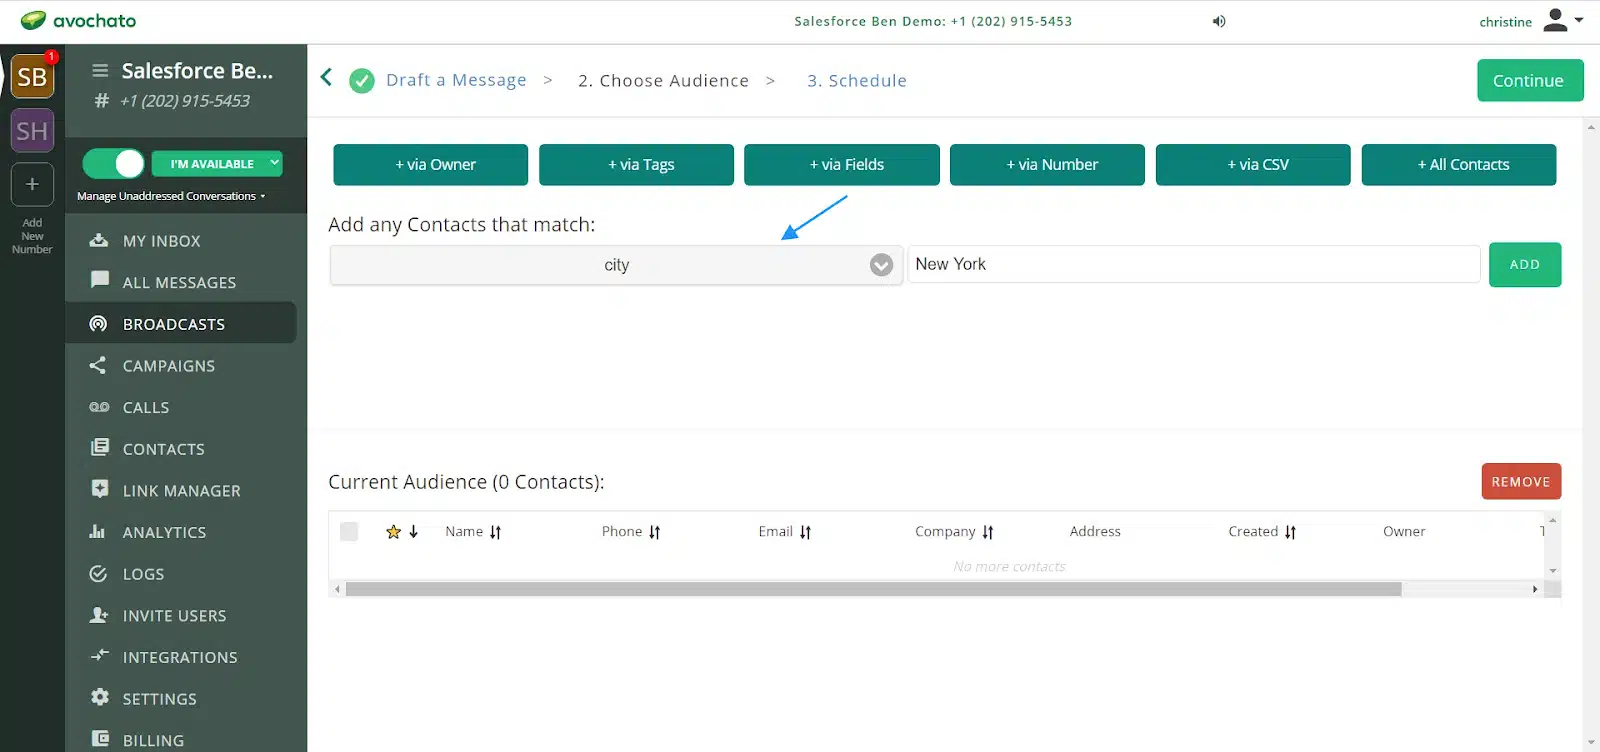Click the + via CSV button
Viewport: 1600px width, 752px height.
tap(1253, 165)
